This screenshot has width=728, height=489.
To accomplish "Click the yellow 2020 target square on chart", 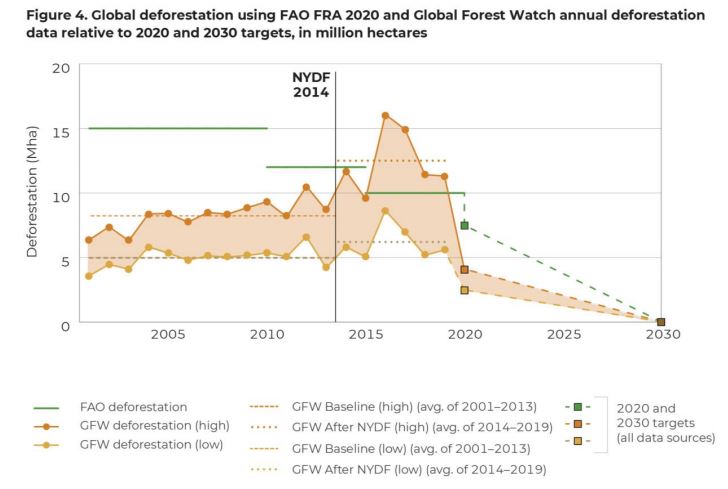I will pyautogui.click(x=464, y=290).
